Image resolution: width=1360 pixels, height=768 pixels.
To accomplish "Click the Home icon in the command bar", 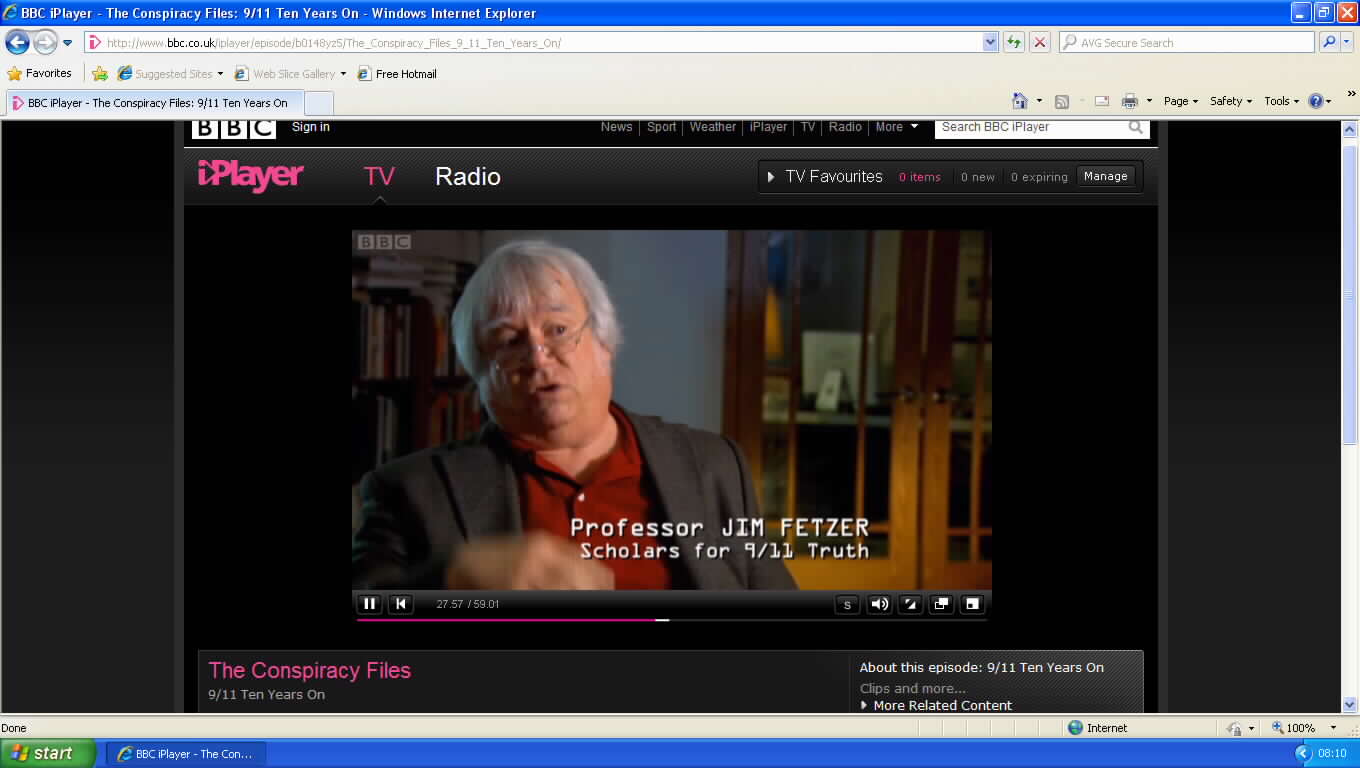I will (1020, 101).
